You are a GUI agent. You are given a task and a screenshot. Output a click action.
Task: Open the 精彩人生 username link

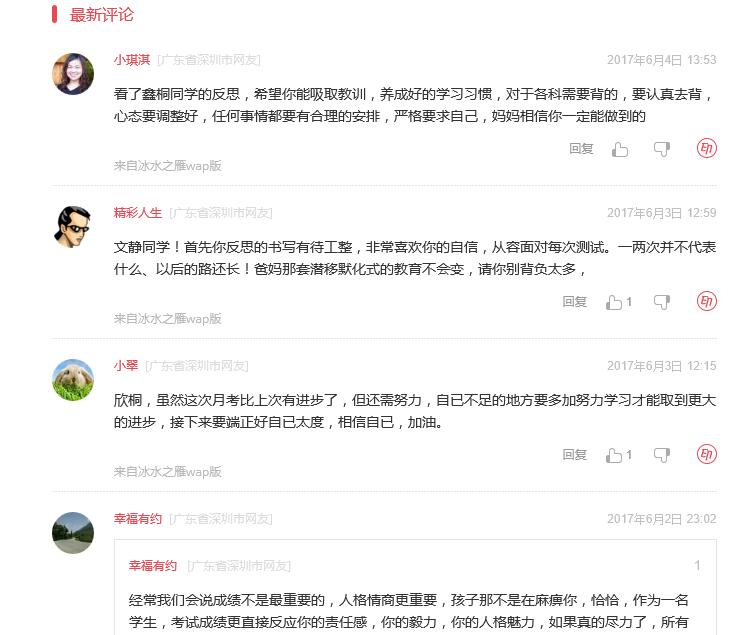138,213
